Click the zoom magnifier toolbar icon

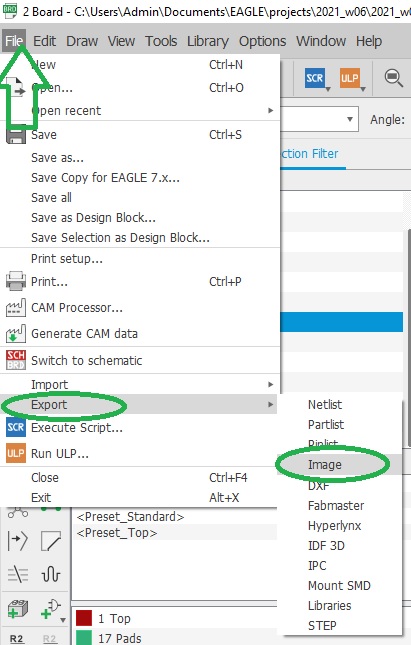click(393, 78)
